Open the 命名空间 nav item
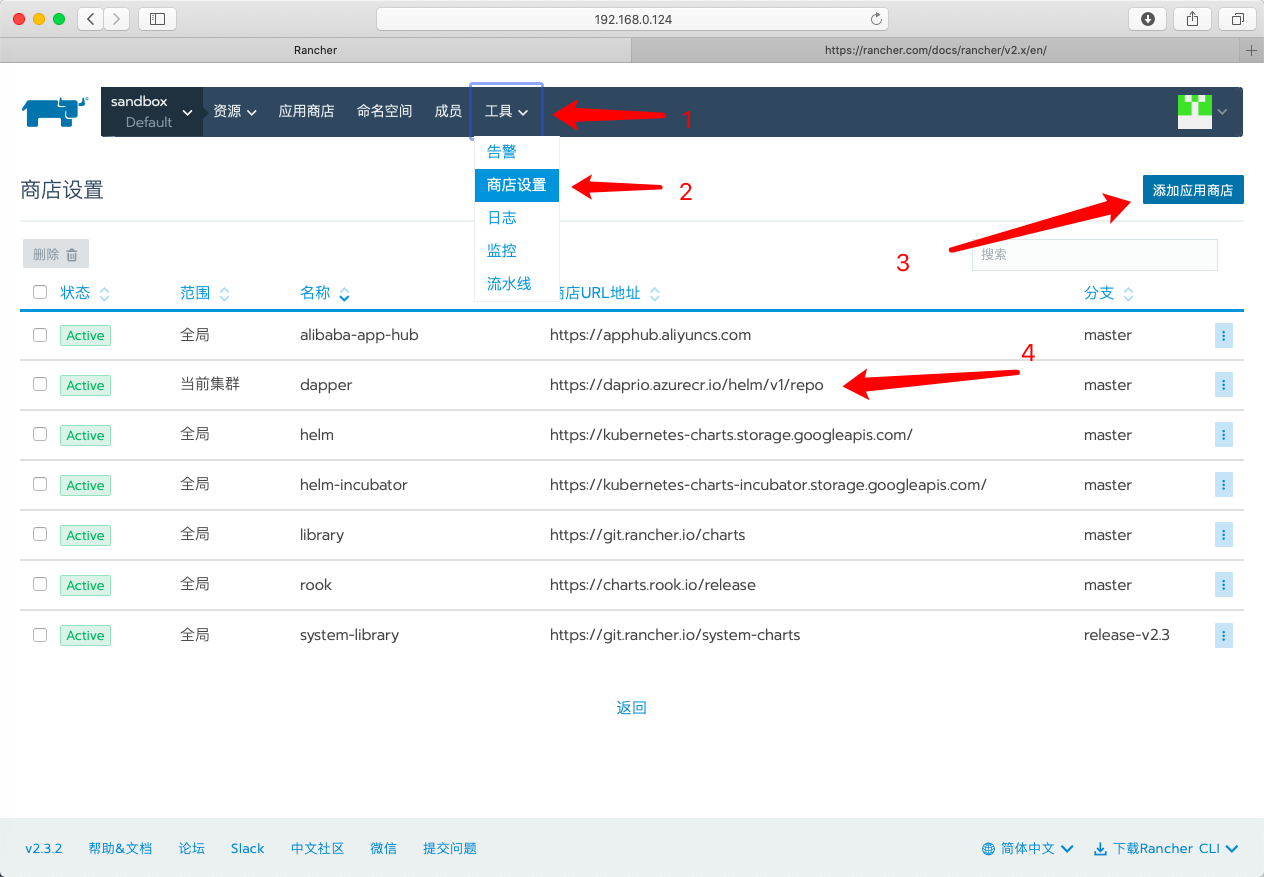This screenshot has height=877, width=1264. 385,112
